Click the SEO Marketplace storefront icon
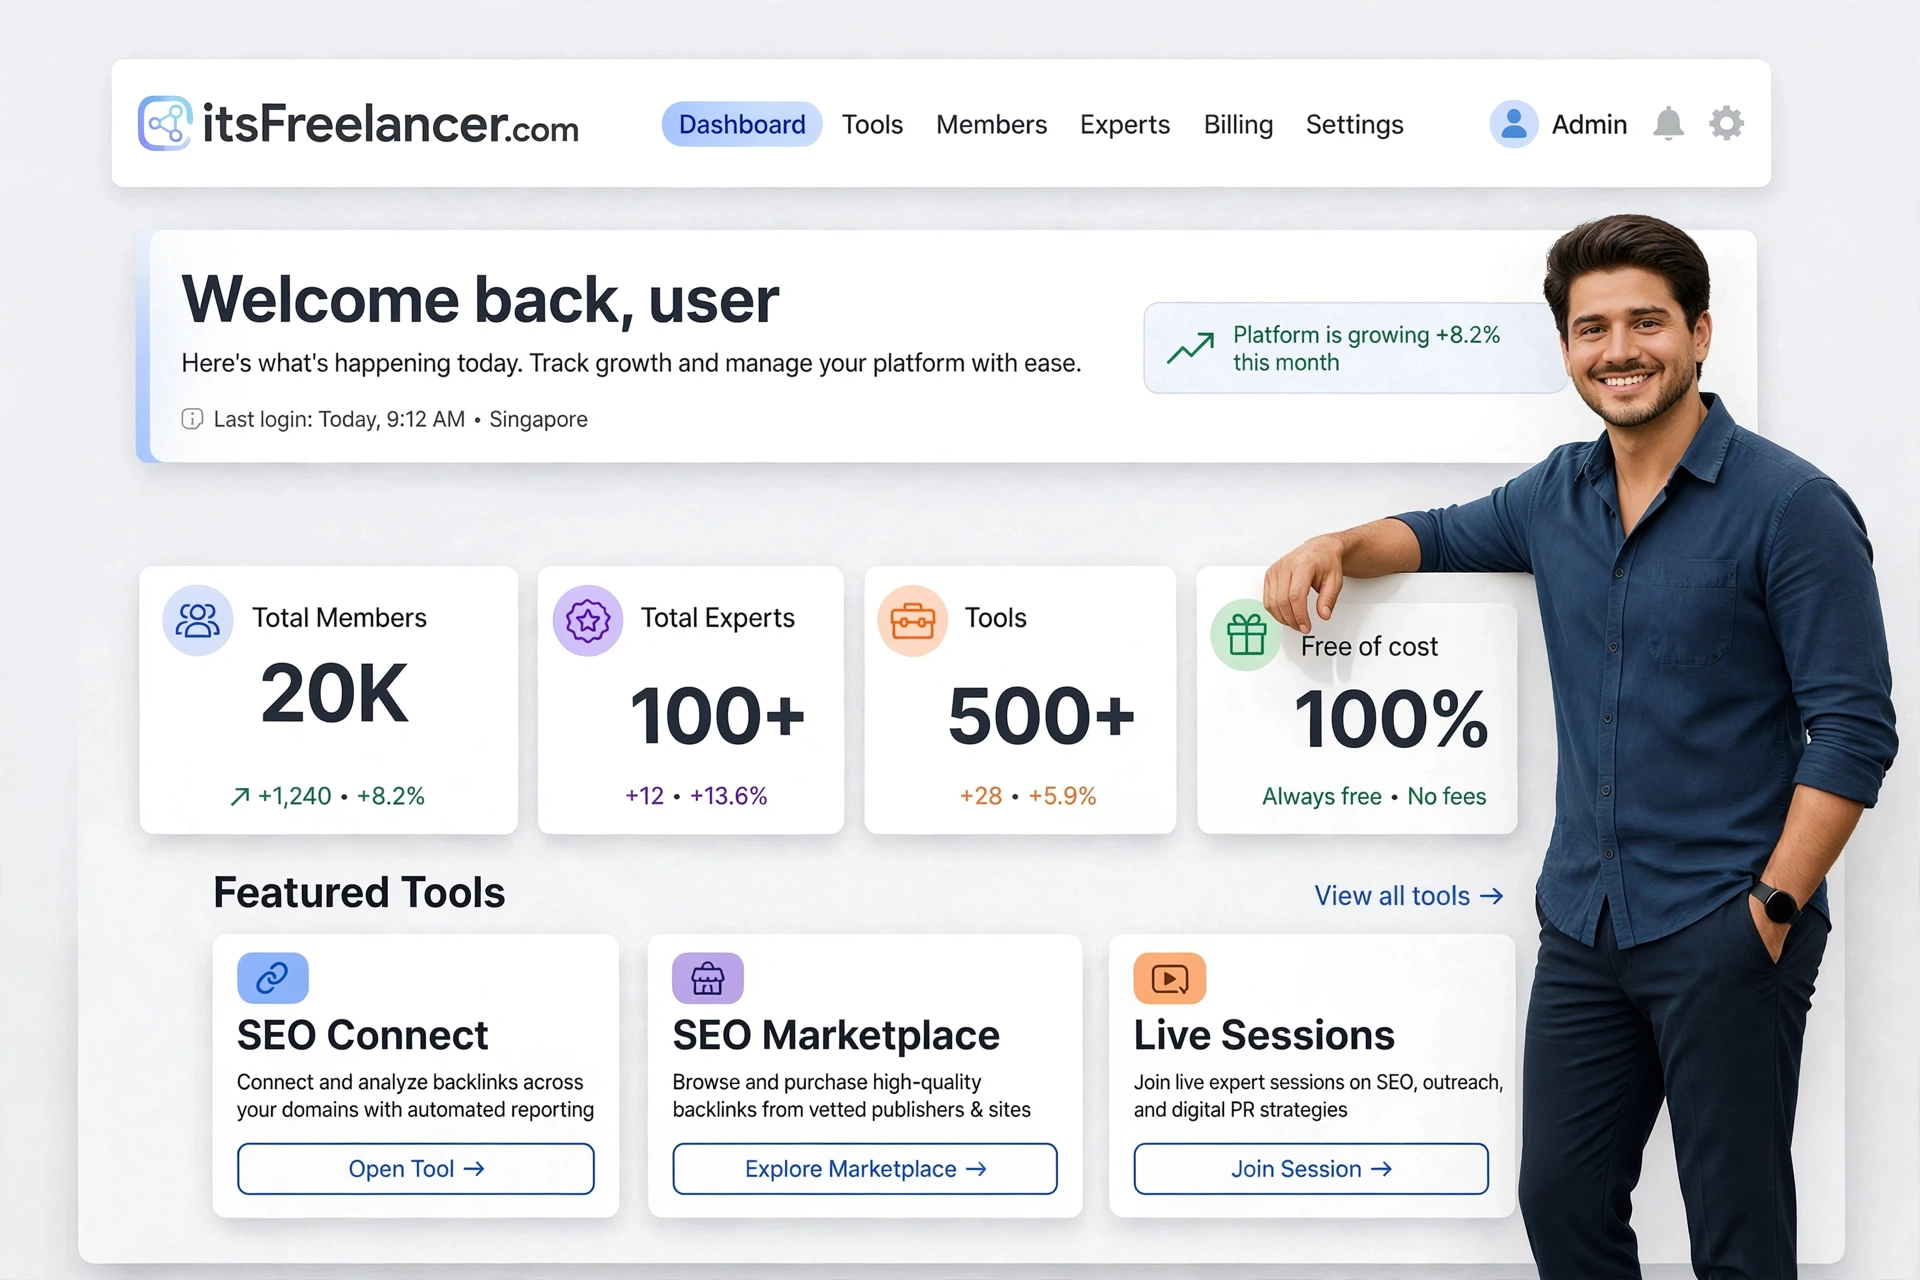Screen dimensions: 1920x1280 tap(708, 978)
